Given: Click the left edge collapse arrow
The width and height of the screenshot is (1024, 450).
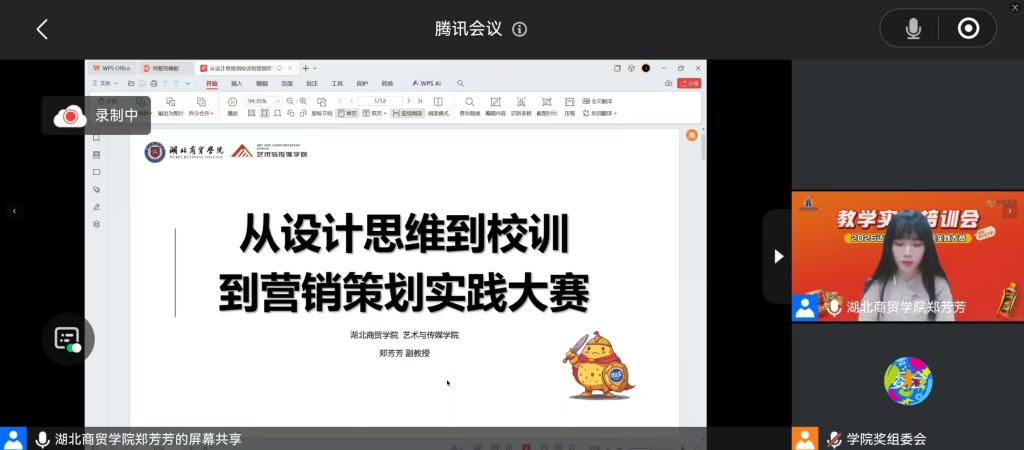Looking at the screenshot, I should tap(14, 211).
